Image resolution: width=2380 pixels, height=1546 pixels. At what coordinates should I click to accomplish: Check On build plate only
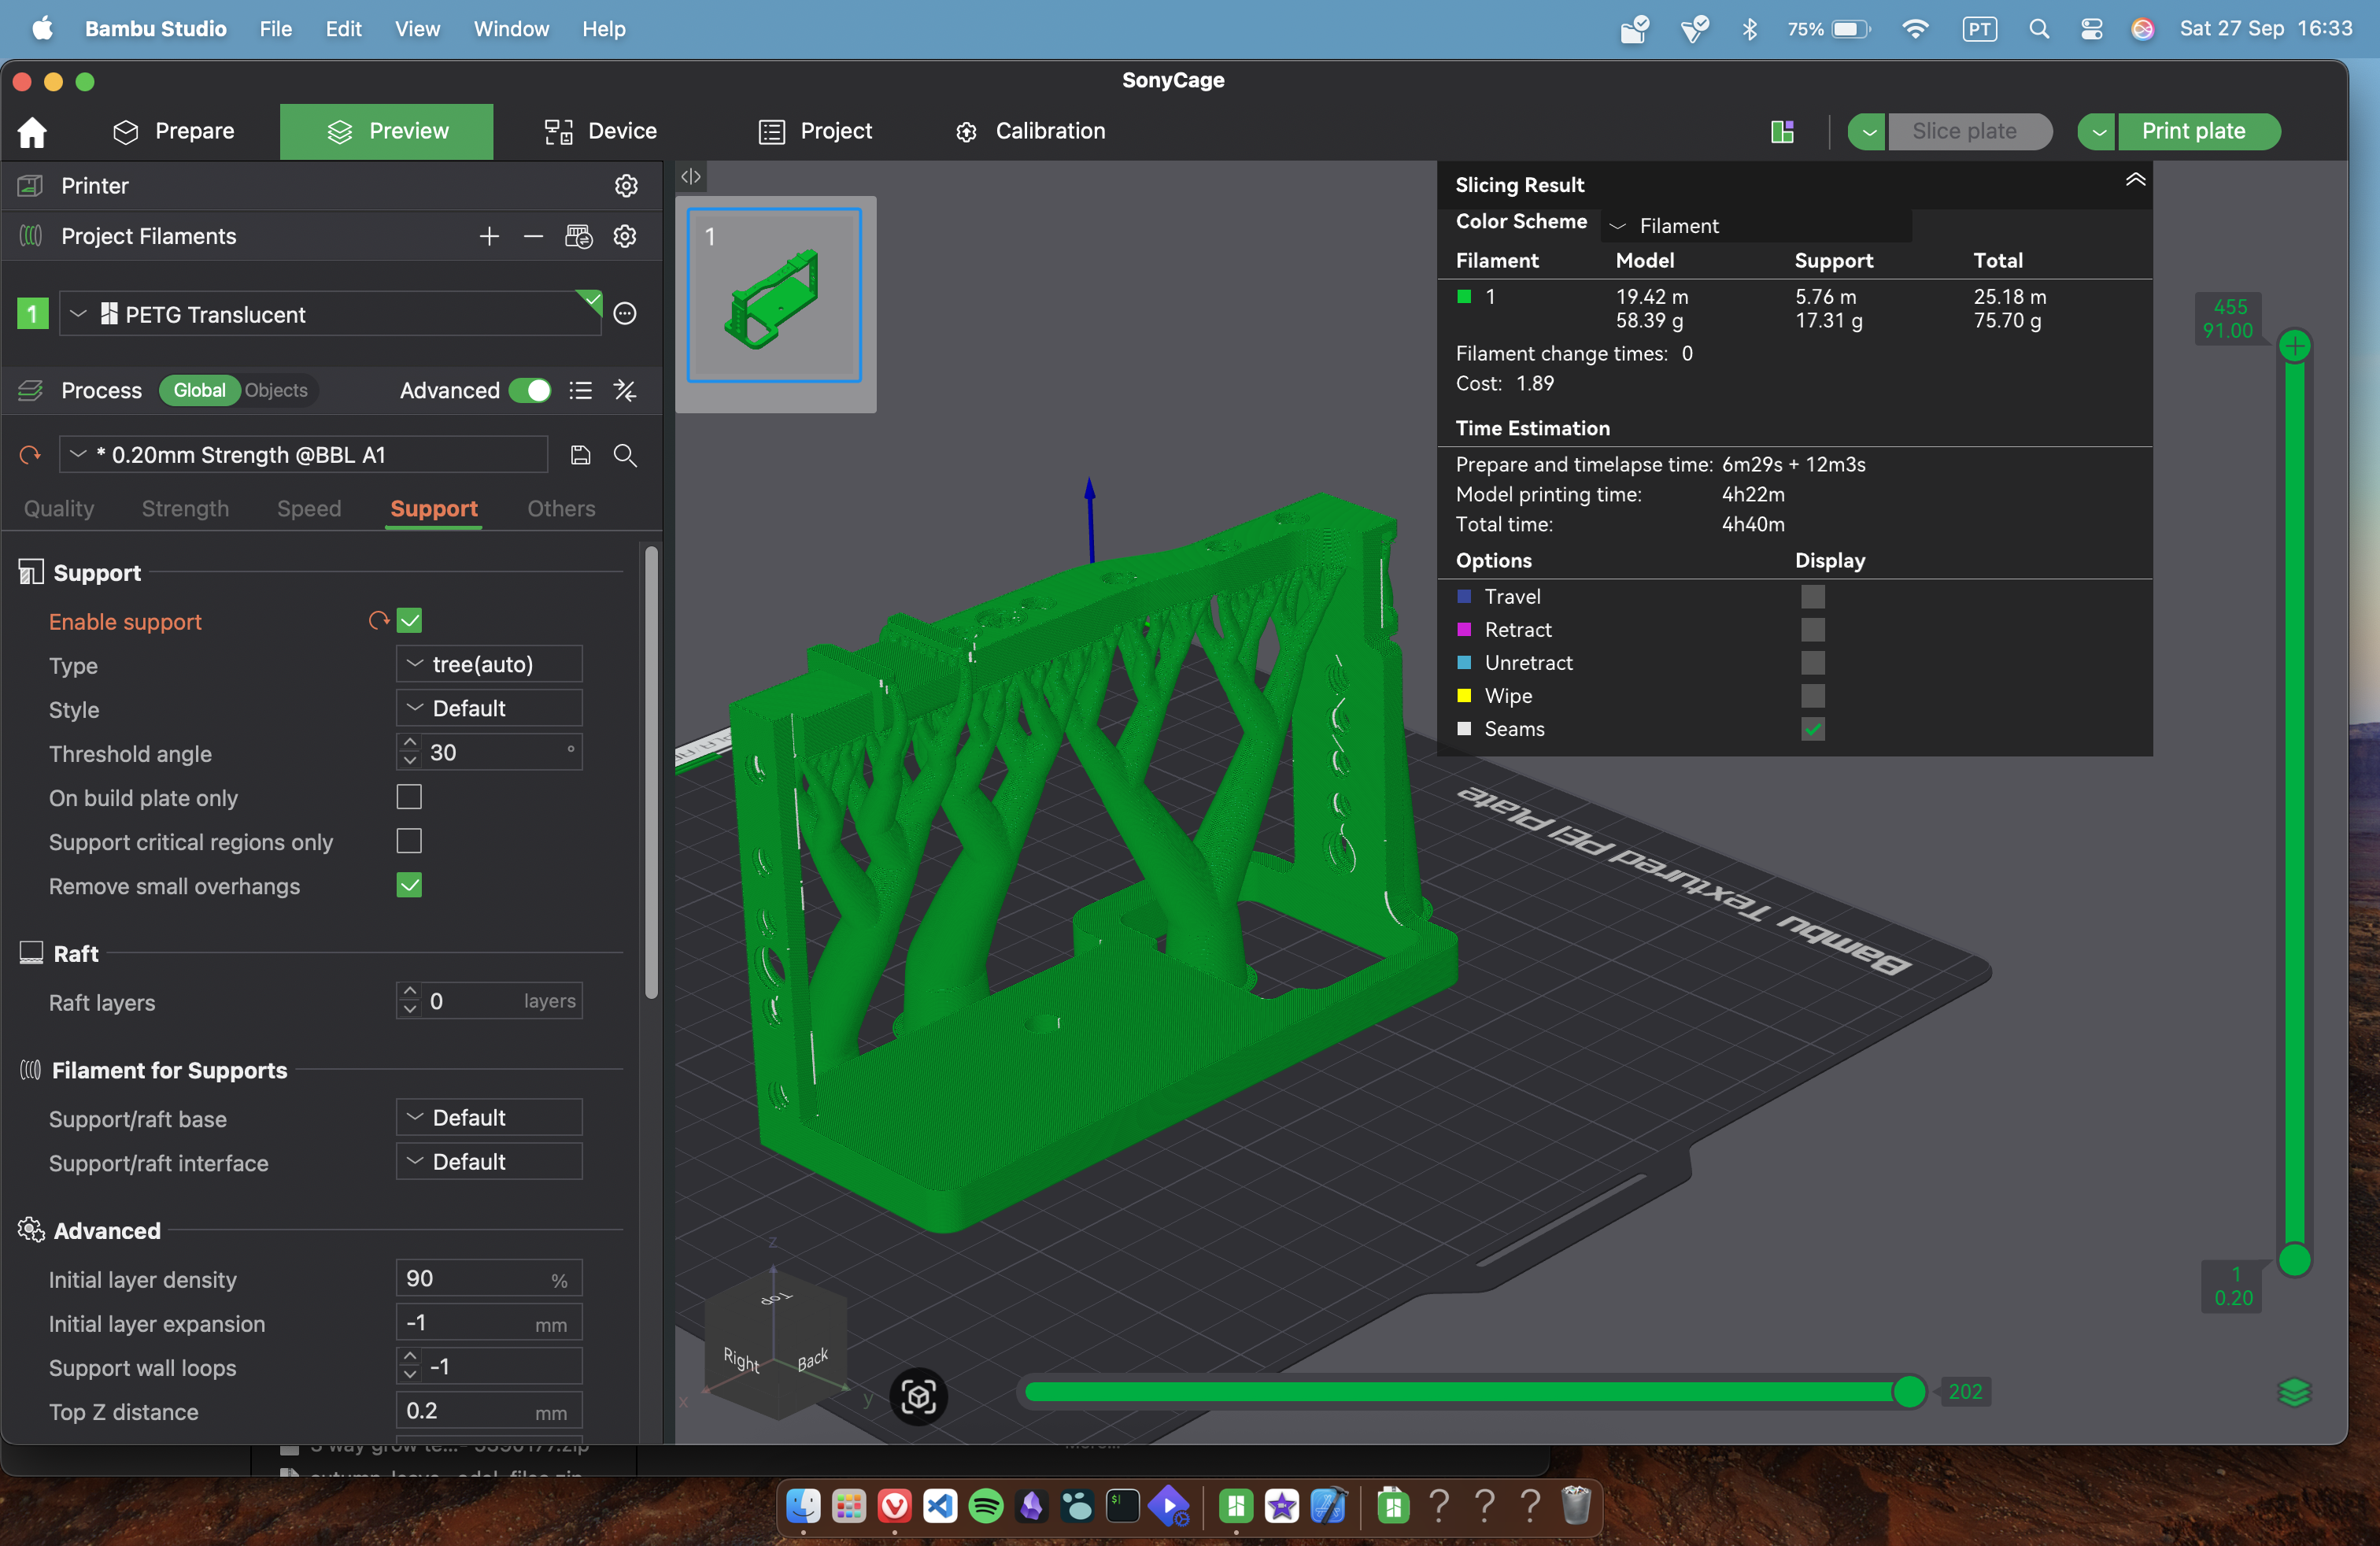[409, 797]
